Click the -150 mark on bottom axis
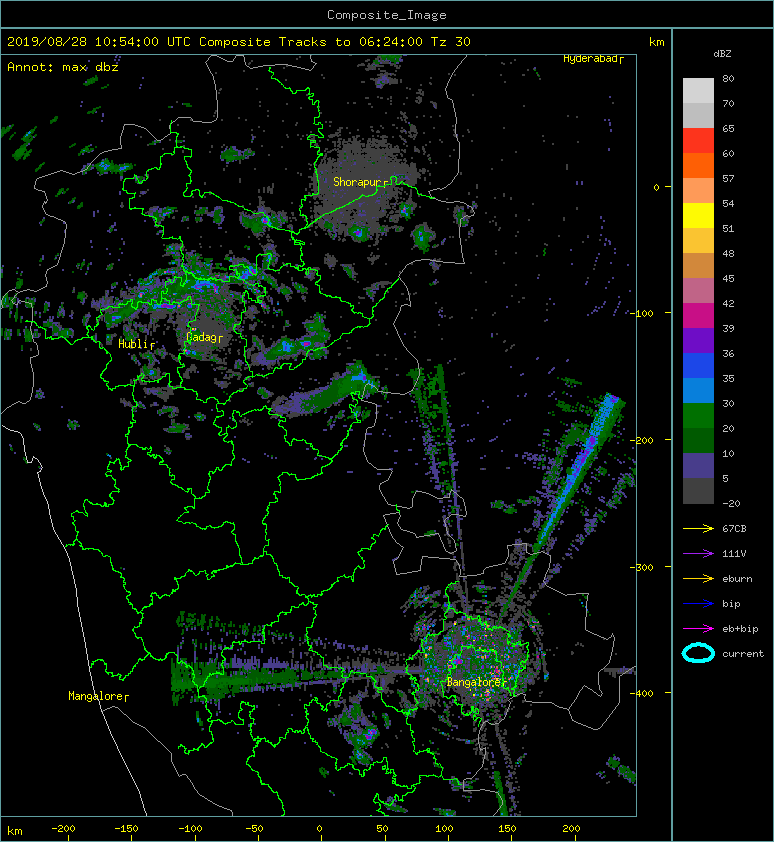Screen dimensions: 774x842 tap(126, 829)
